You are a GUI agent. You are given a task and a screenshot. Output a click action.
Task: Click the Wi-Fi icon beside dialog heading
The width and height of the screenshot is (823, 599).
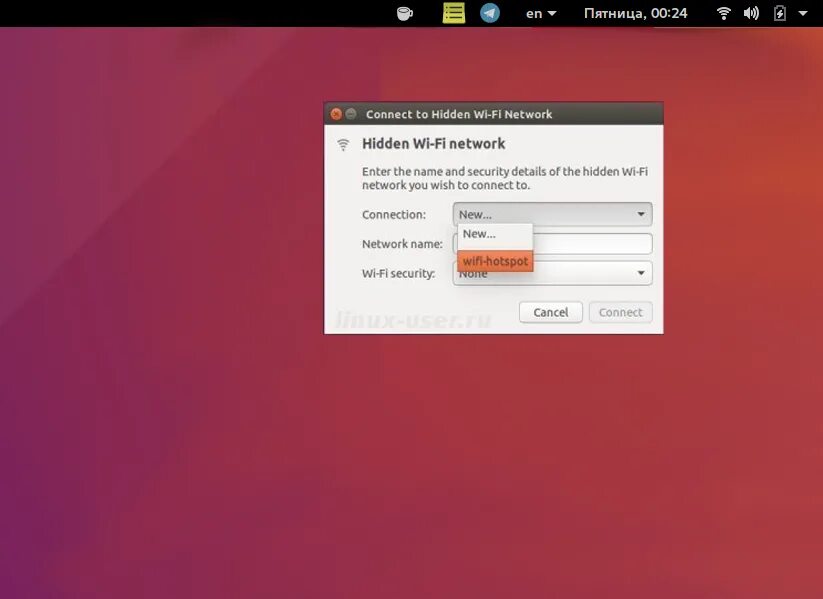click(x=343, y=144)
